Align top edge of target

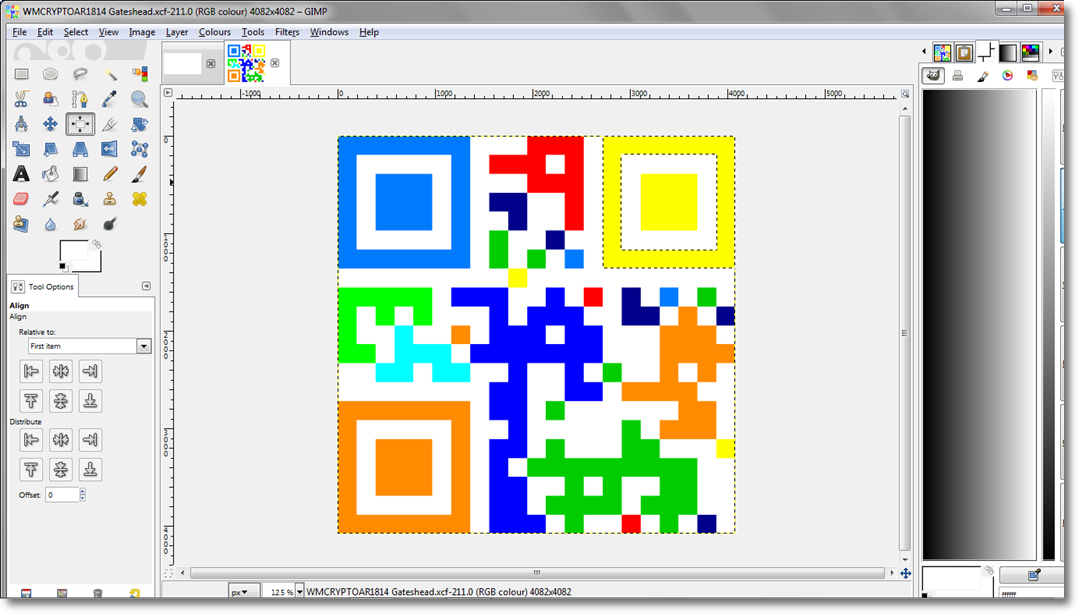click(x=31, y=401)
